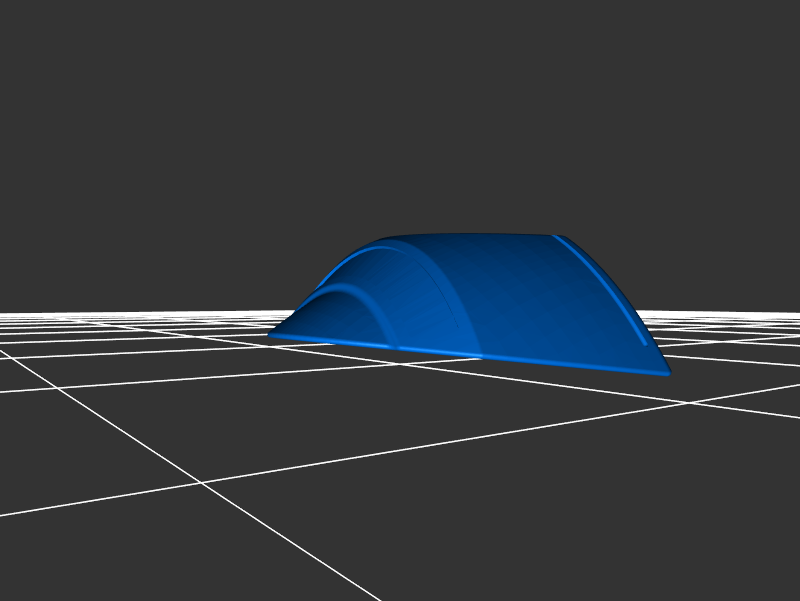Viewport: 800px width, 601px height.
Task: Click the model's pointed right bottom corner
Action: click(x=667, y=373)
